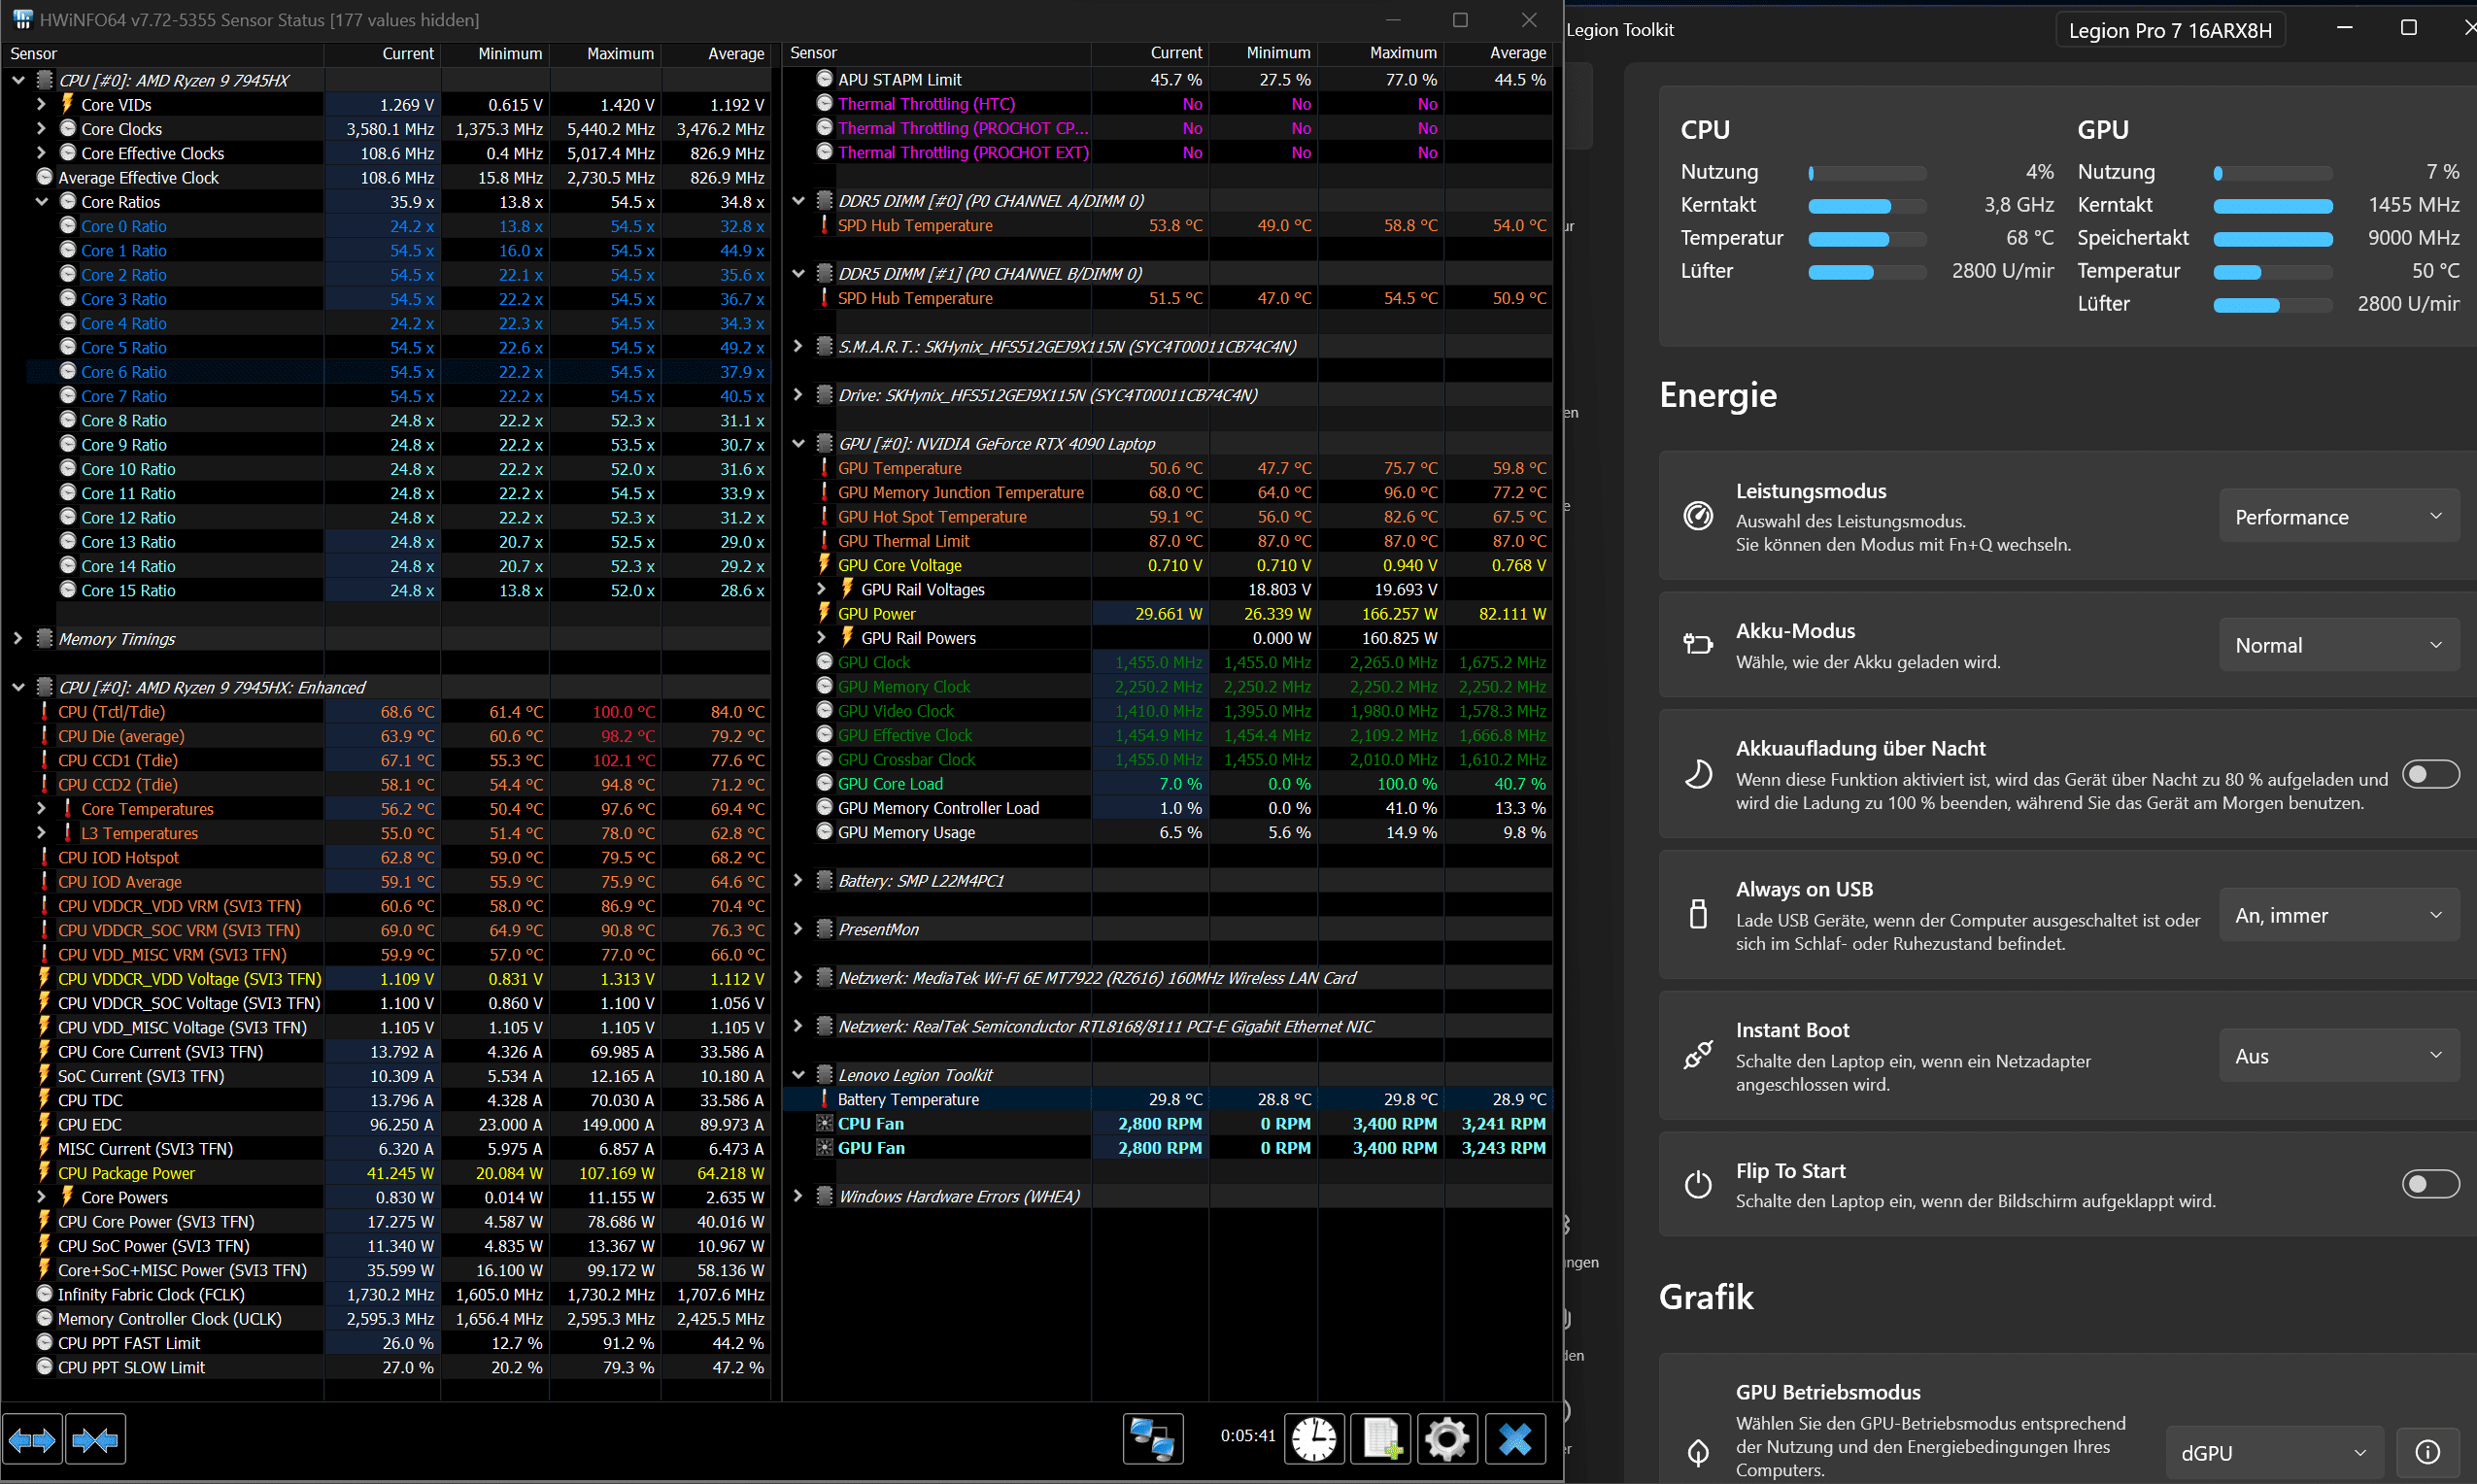Click the Always on USB icon
Image resolution: width=2477 pixels, height=1484 pixels.
click(1698, 914)
